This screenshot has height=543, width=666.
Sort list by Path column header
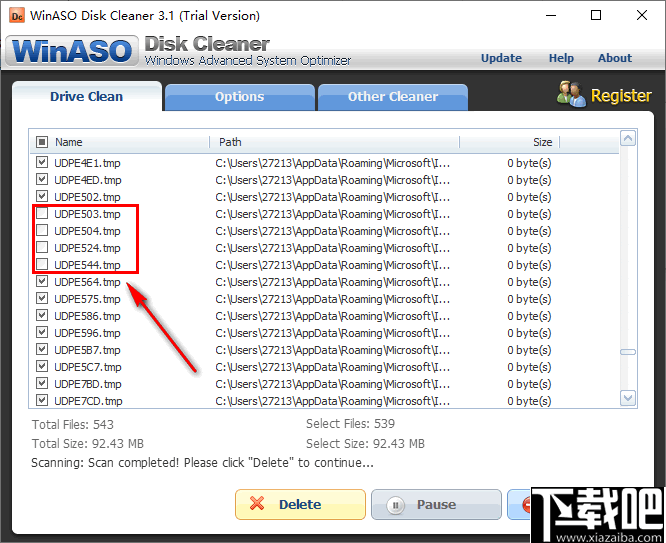230,142
